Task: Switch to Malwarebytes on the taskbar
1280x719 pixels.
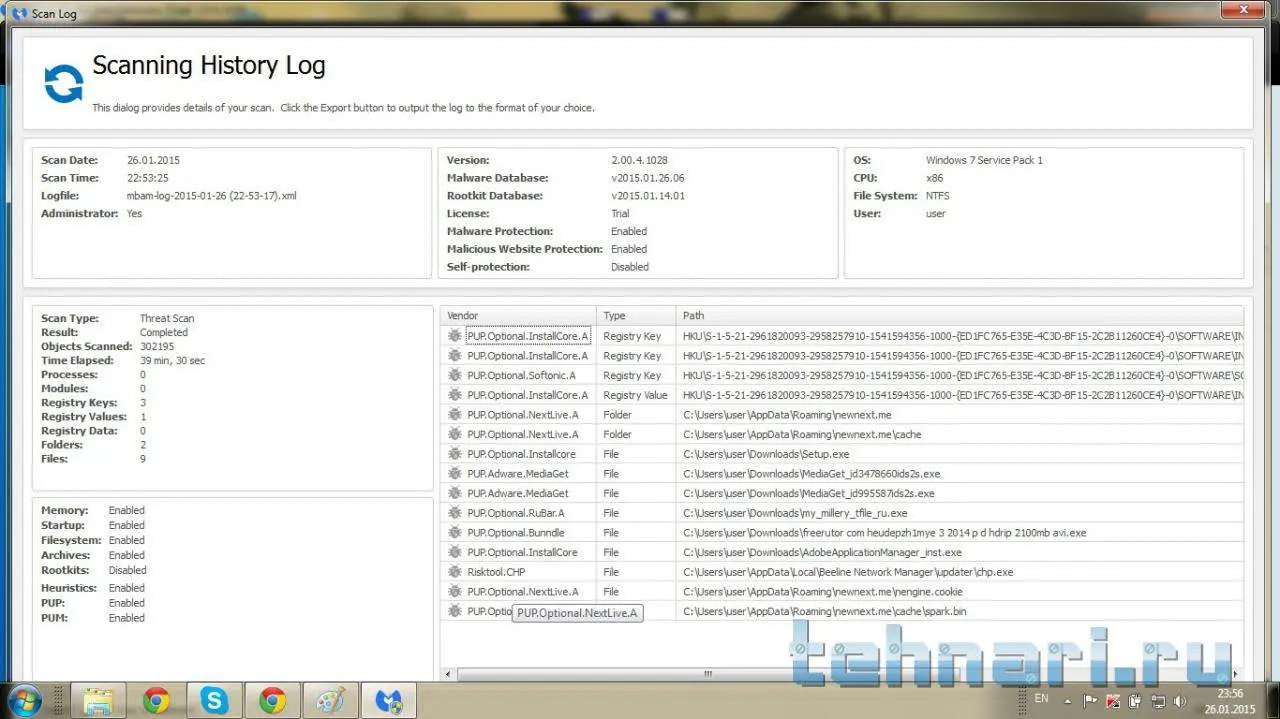Action: (388, 700)
